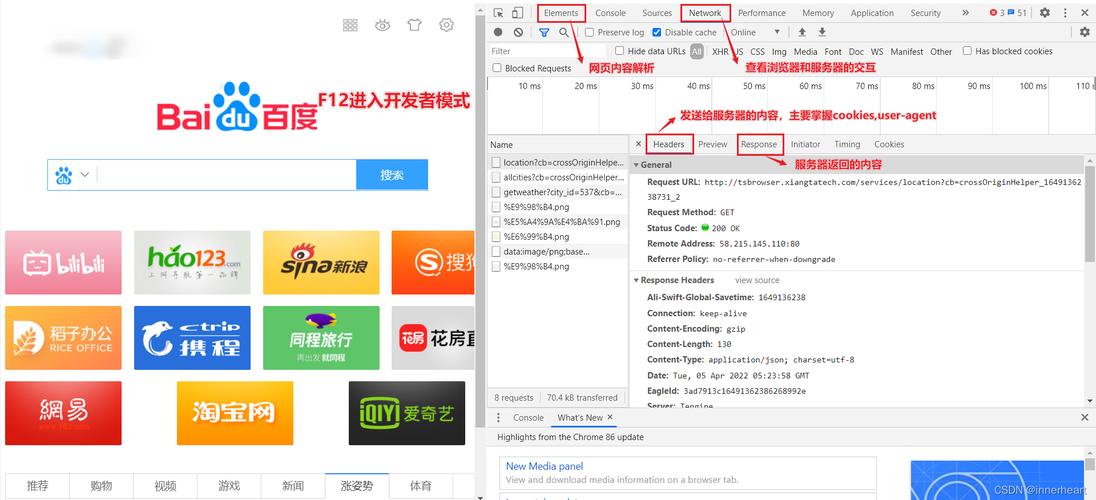The width and height of the screenshot is (1096, 500).
Task: Open the Application tab
Action: pyautogui.click(x=872, y=13)
